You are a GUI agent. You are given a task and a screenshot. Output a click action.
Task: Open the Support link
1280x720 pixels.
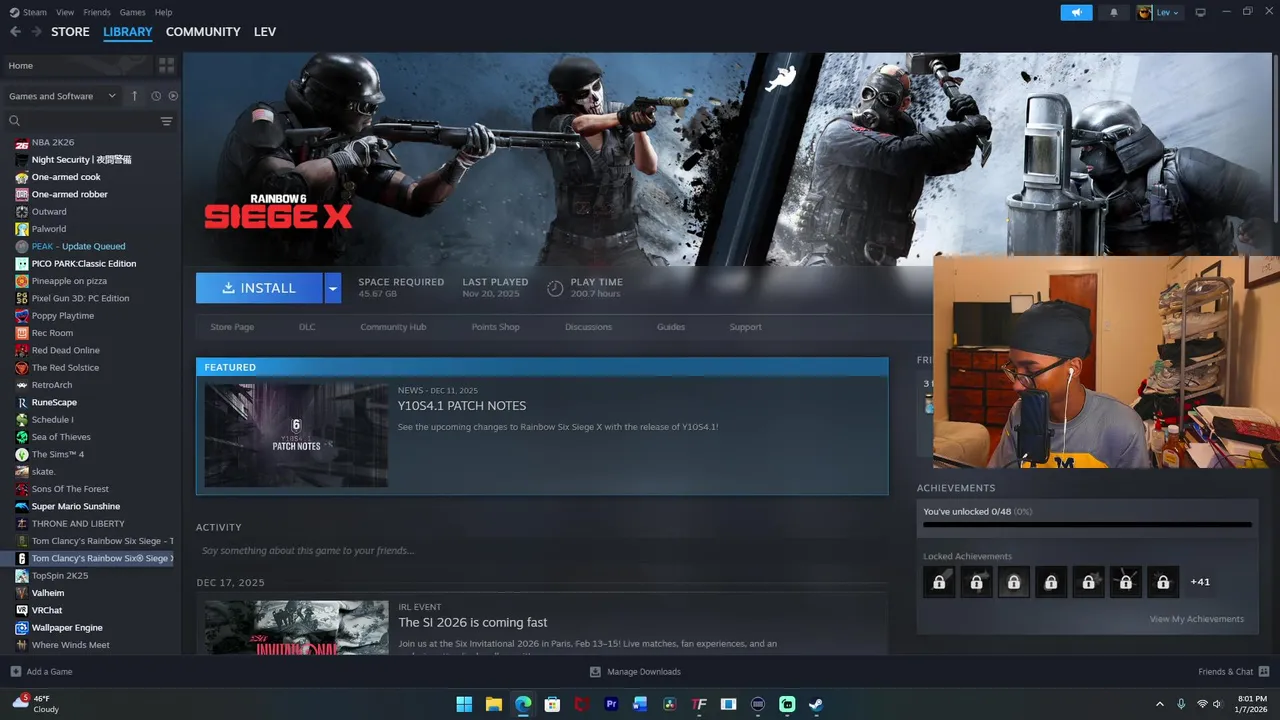pos(745,327)
